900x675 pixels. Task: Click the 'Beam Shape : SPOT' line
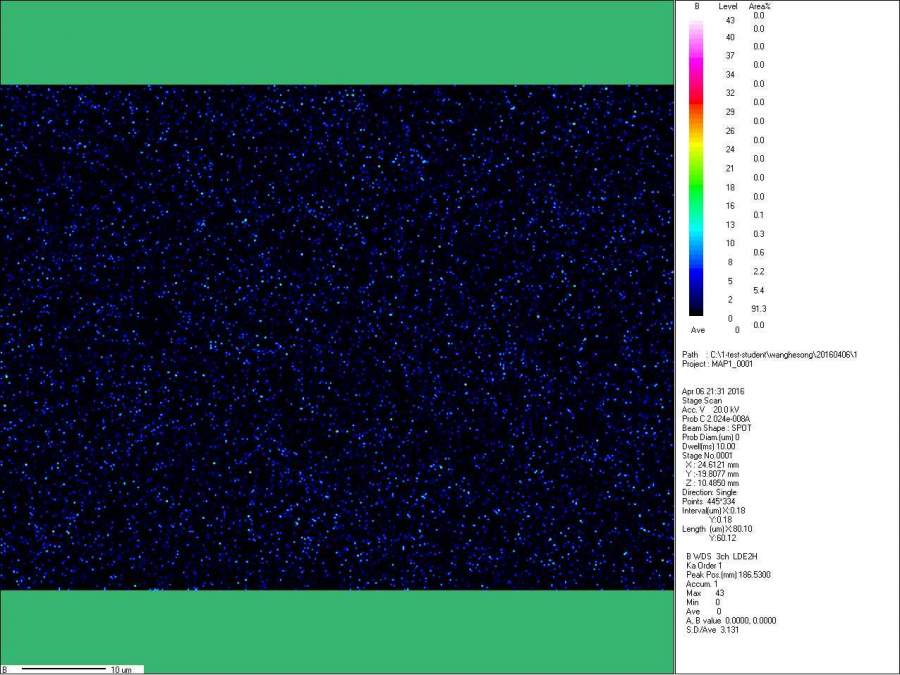[x=717, y=428]
